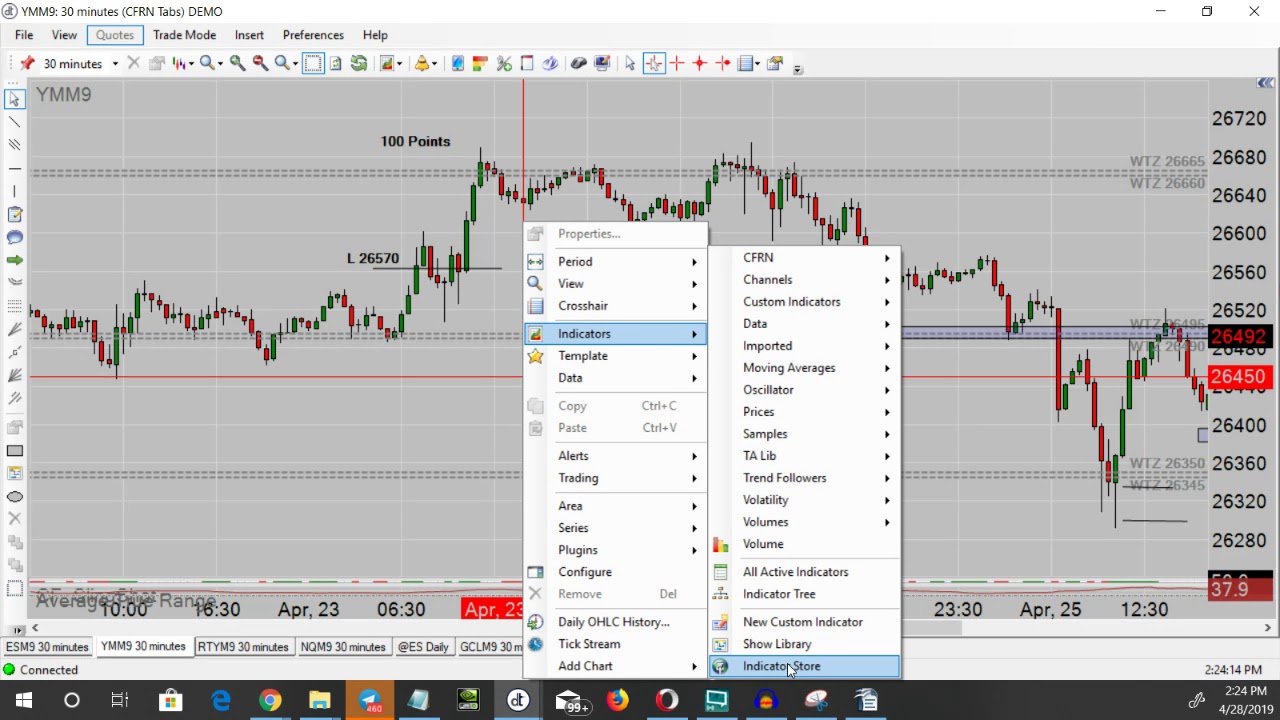This screenshot has height=720, width=1280.
Task: Open the chart style dropdown arrow
Action: [190, 63]
